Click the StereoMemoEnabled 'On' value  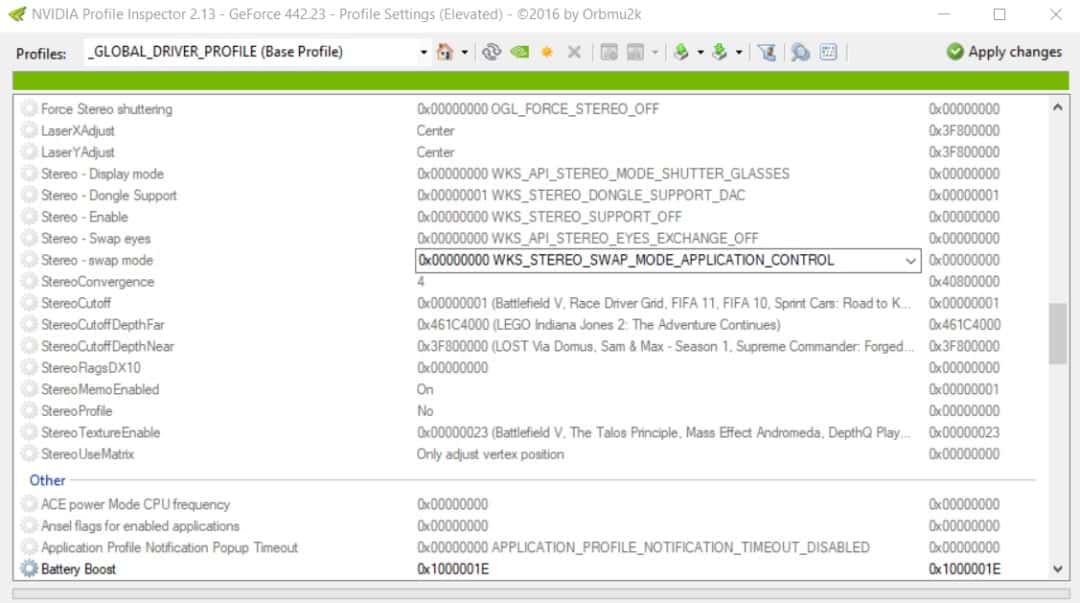[x=425, y=389]
